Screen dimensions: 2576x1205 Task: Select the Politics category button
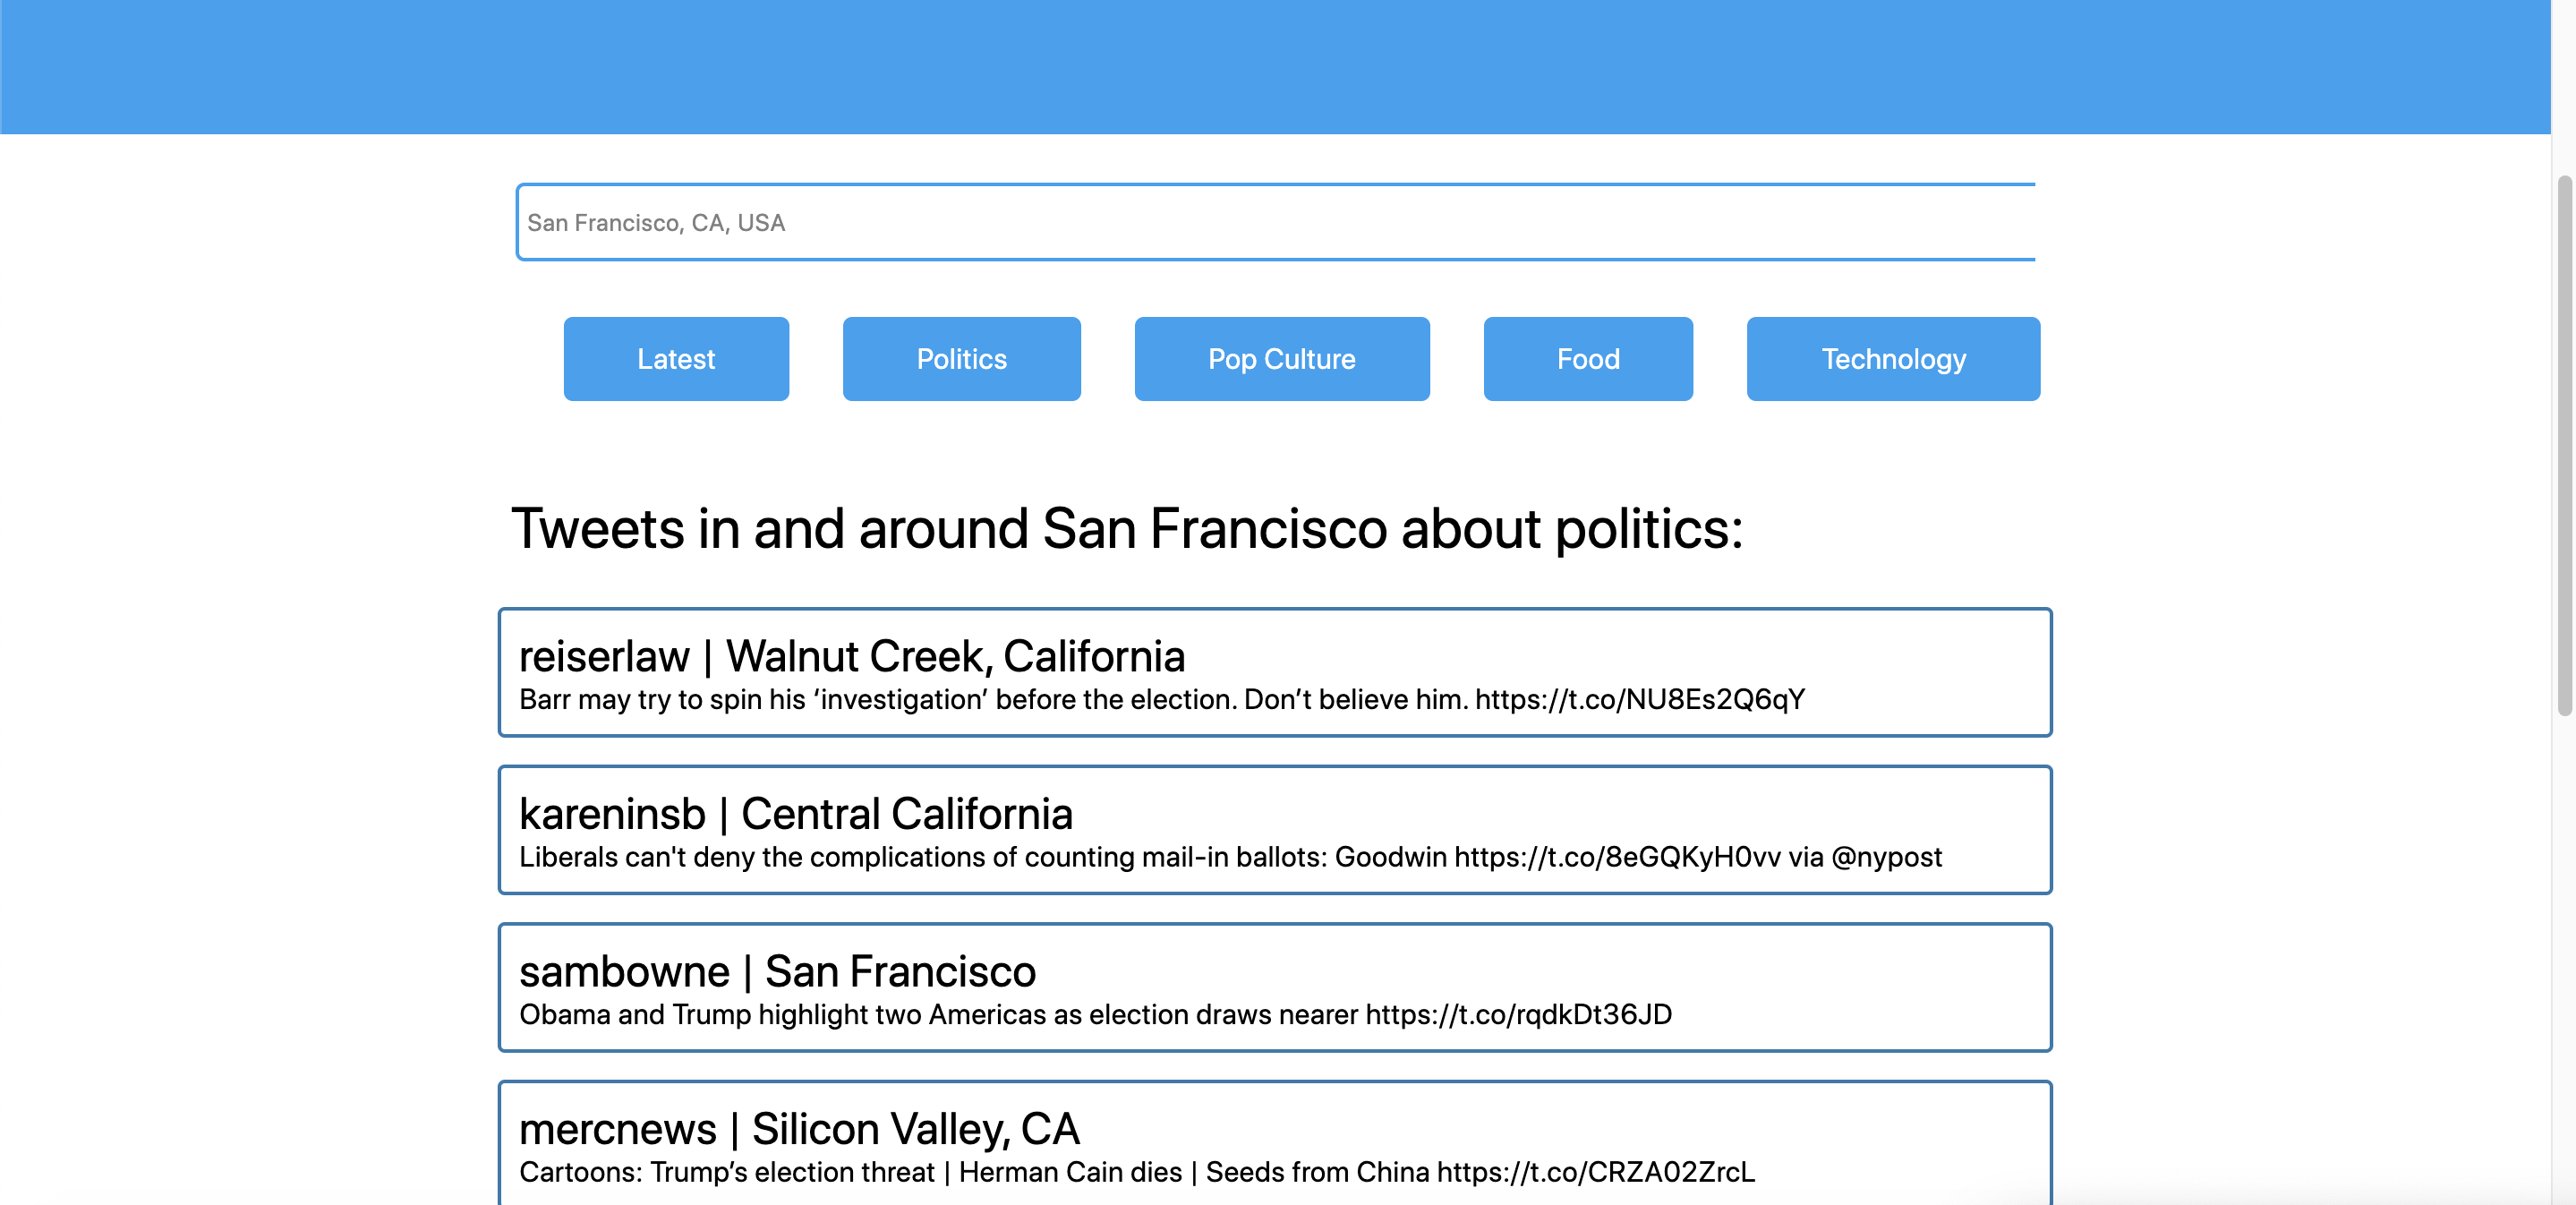pyautogui.click(x=961, y=359)
